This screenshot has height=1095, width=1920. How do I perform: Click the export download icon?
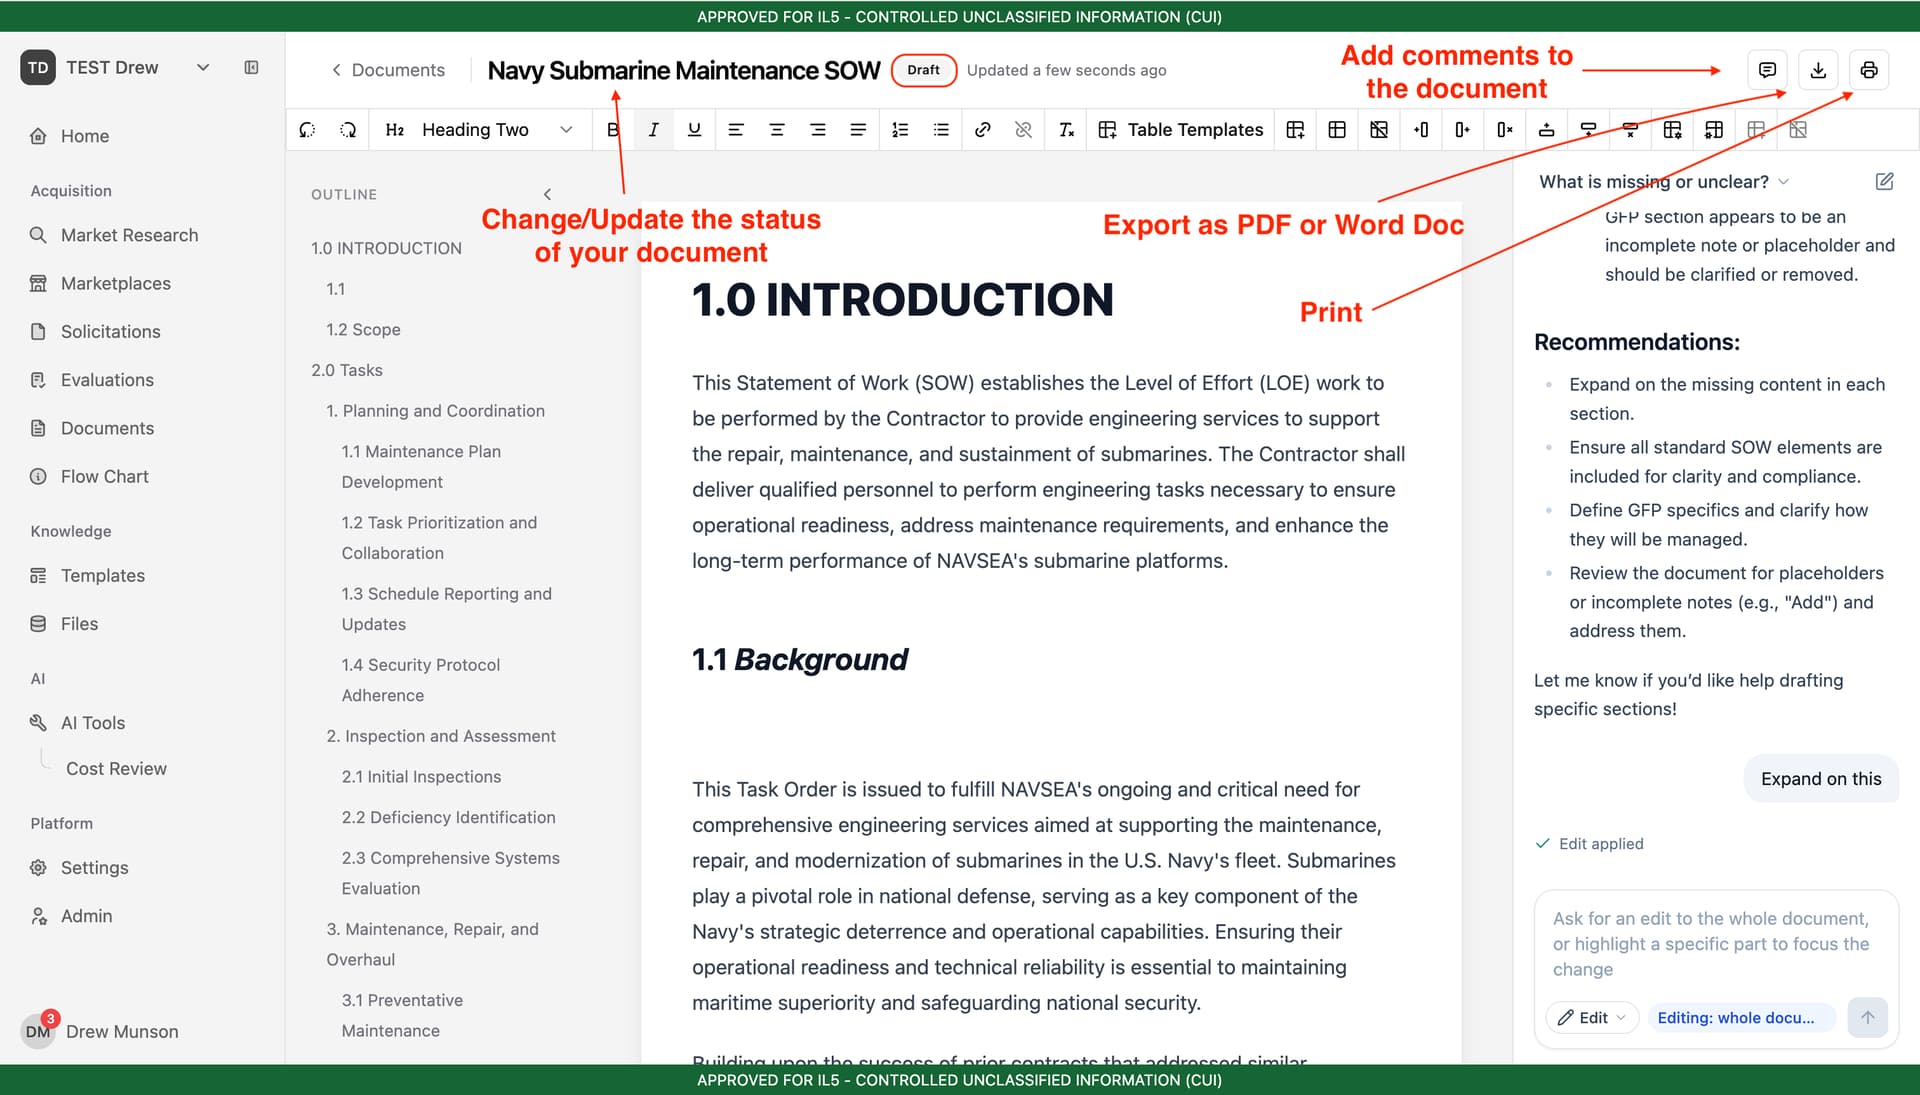1818,70
